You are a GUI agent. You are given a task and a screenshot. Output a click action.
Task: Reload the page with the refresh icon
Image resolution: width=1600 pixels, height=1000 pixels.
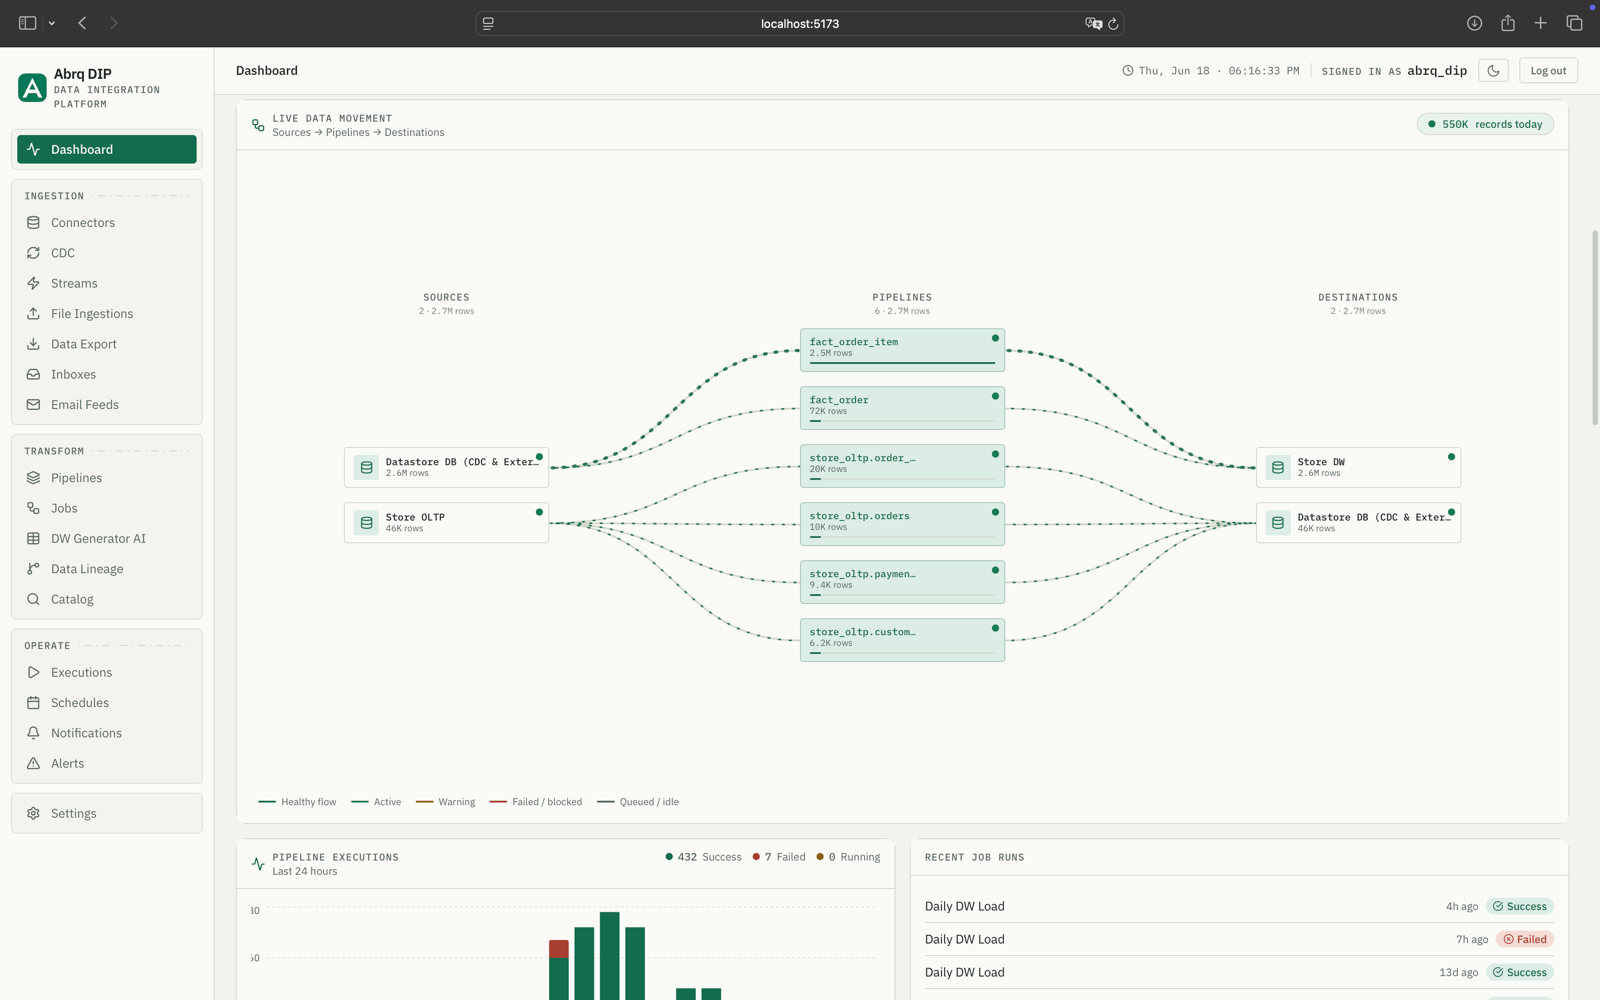tap(1113, 23)
